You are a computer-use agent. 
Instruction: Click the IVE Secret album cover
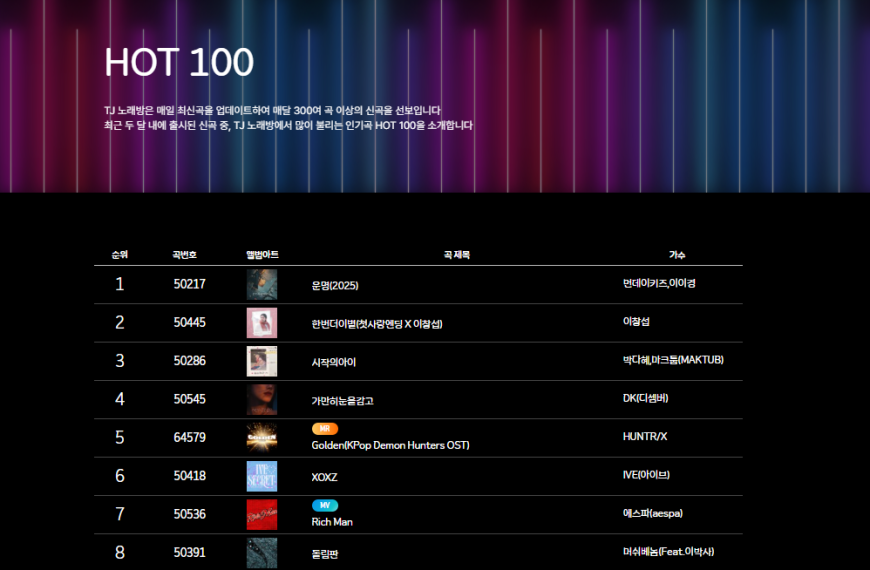pos(262,476)
